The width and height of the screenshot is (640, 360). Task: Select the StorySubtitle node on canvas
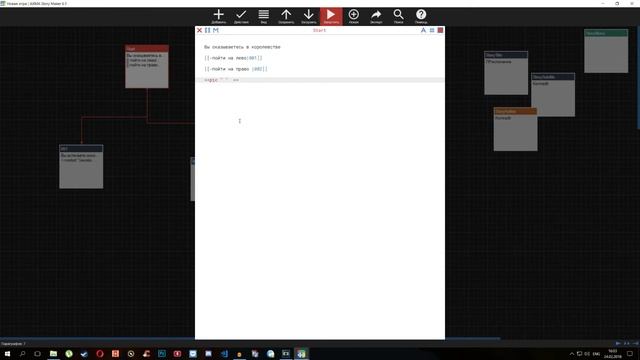click(553, 95)
